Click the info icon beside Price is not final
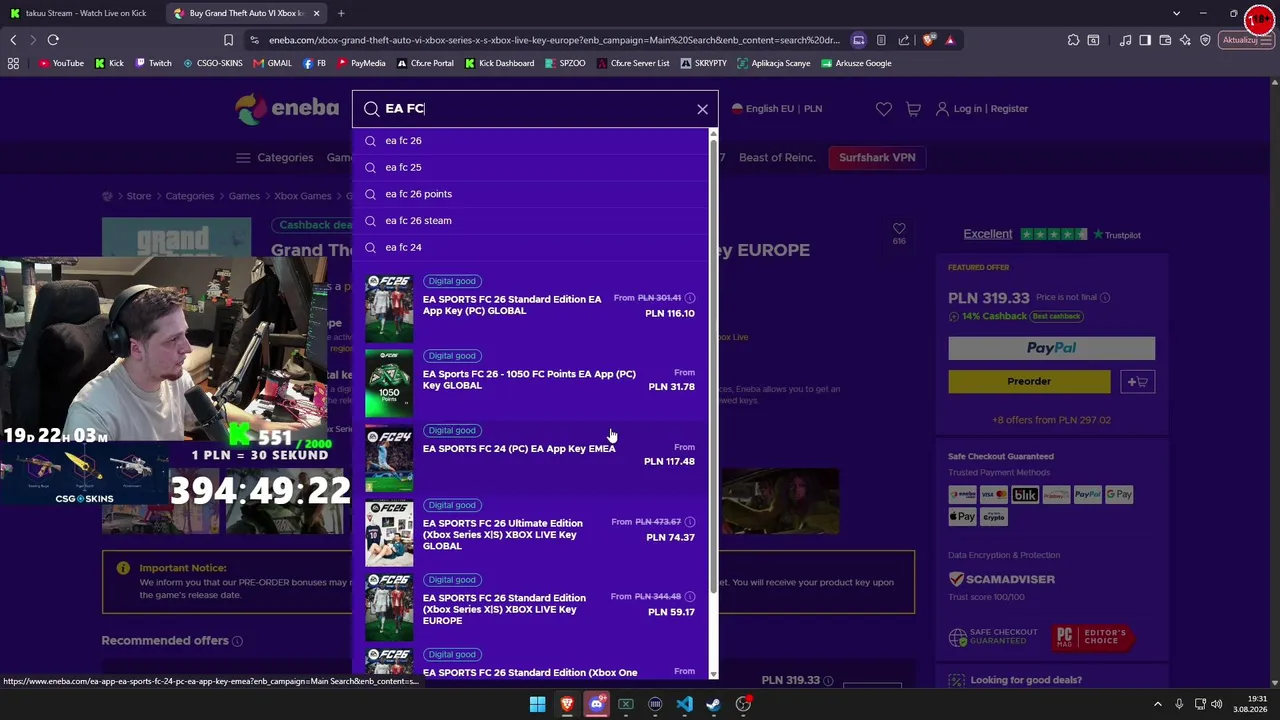The height and width of the screenshot is (720, 1280). [x=1105, y=297]
